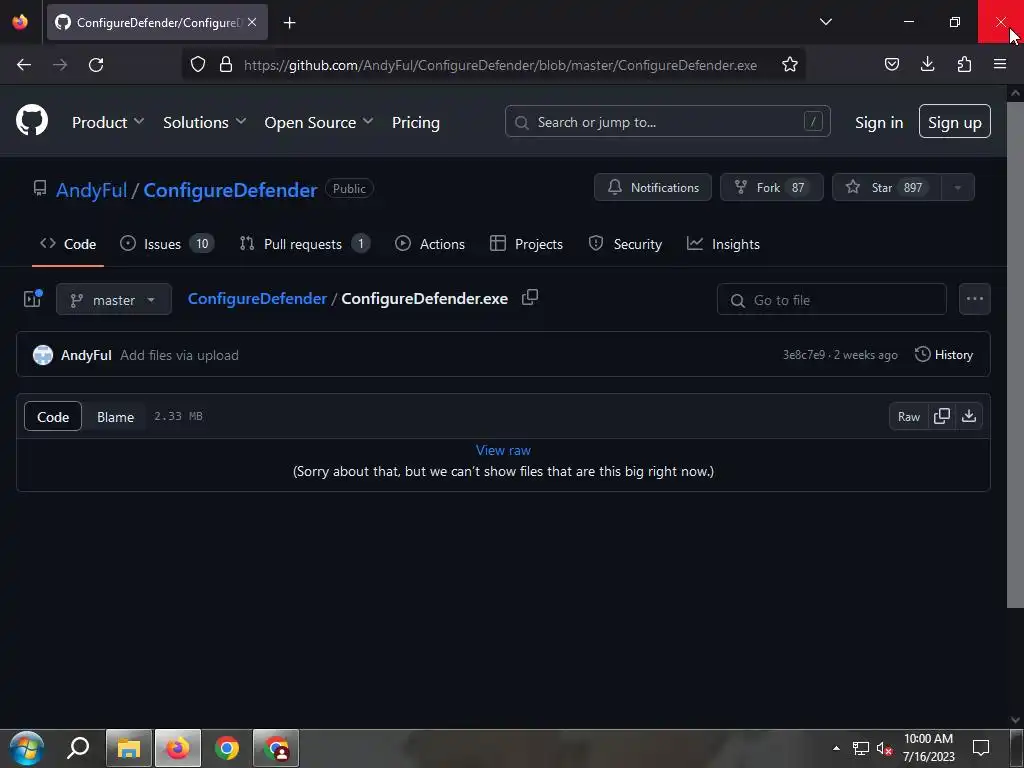Open the Save to Pocket icon
Viewport: 1024px width, 768px height.
pyautogui.click(x=891, y=65)
